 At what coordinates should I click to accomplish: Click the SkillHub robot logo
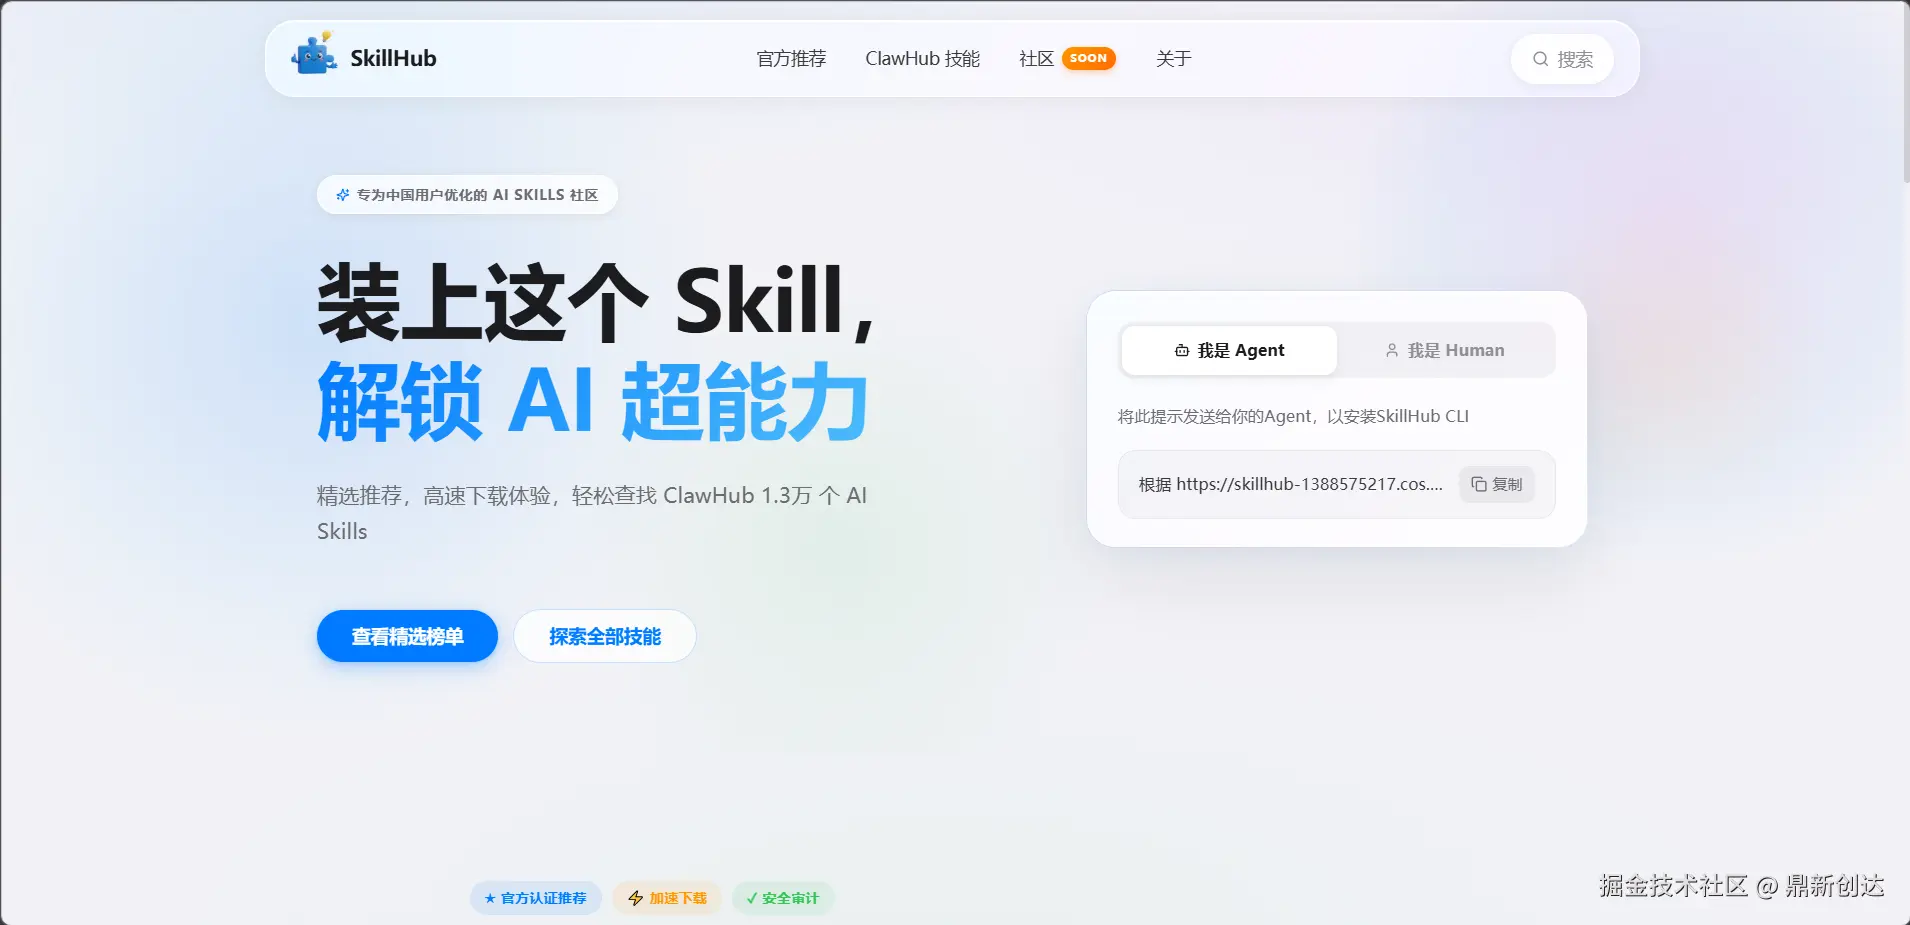[313, 56]
